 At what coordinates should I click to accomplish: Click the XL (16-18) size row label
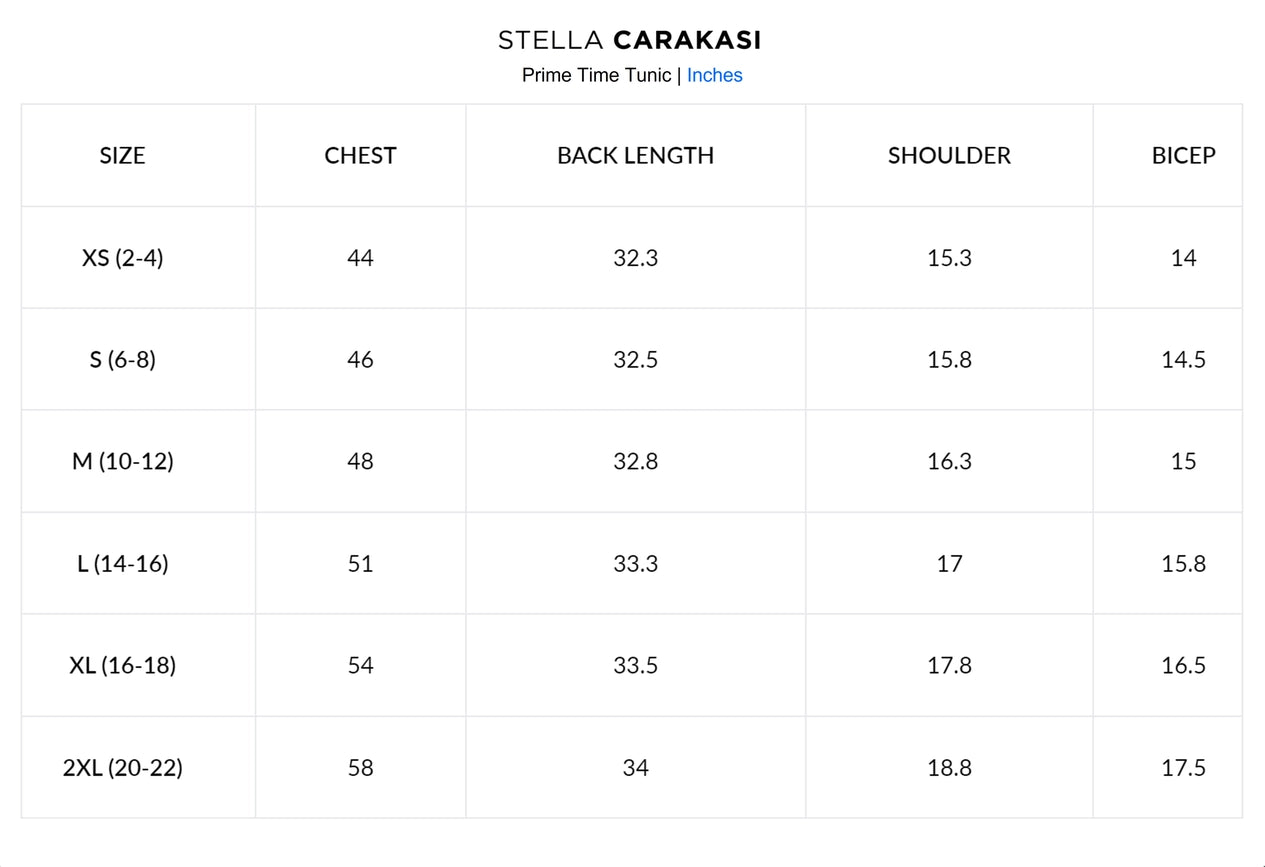point(122,665)
